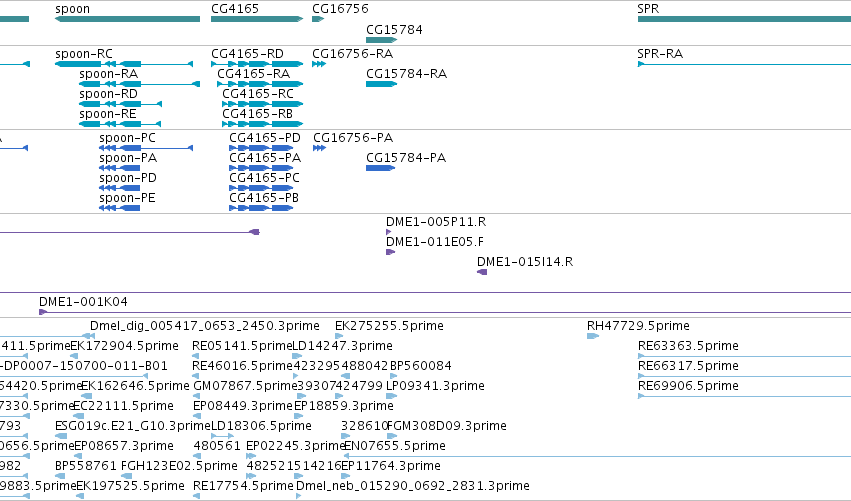This screenshot has width=851, height=501.
Task: Open CDS CG4165-PD
Action: pos(261,148)
